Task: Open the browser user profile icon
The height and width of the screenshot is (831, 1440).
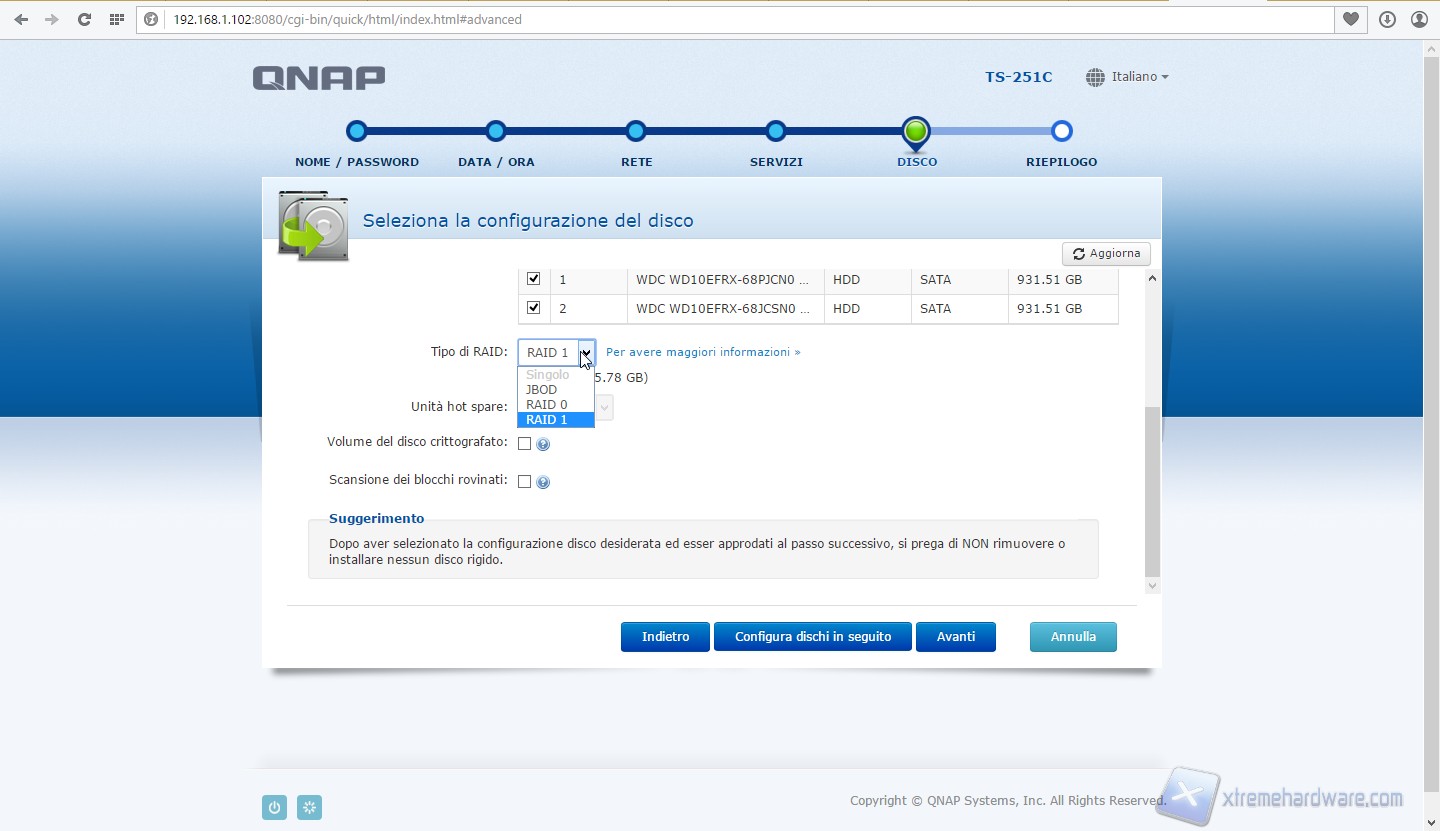Action: 1419,19
